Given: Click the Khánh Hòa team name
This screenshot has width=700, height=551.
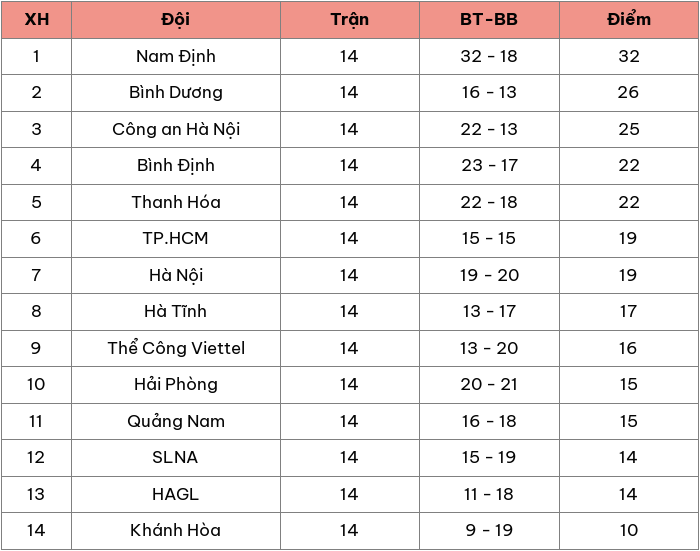Looking at the screenshot, I should tap(176, 530).
